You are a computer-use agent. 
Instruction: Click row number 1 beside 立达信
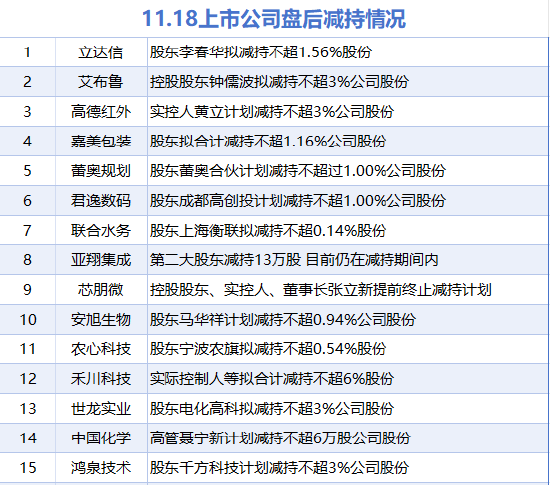pos(27,53)
